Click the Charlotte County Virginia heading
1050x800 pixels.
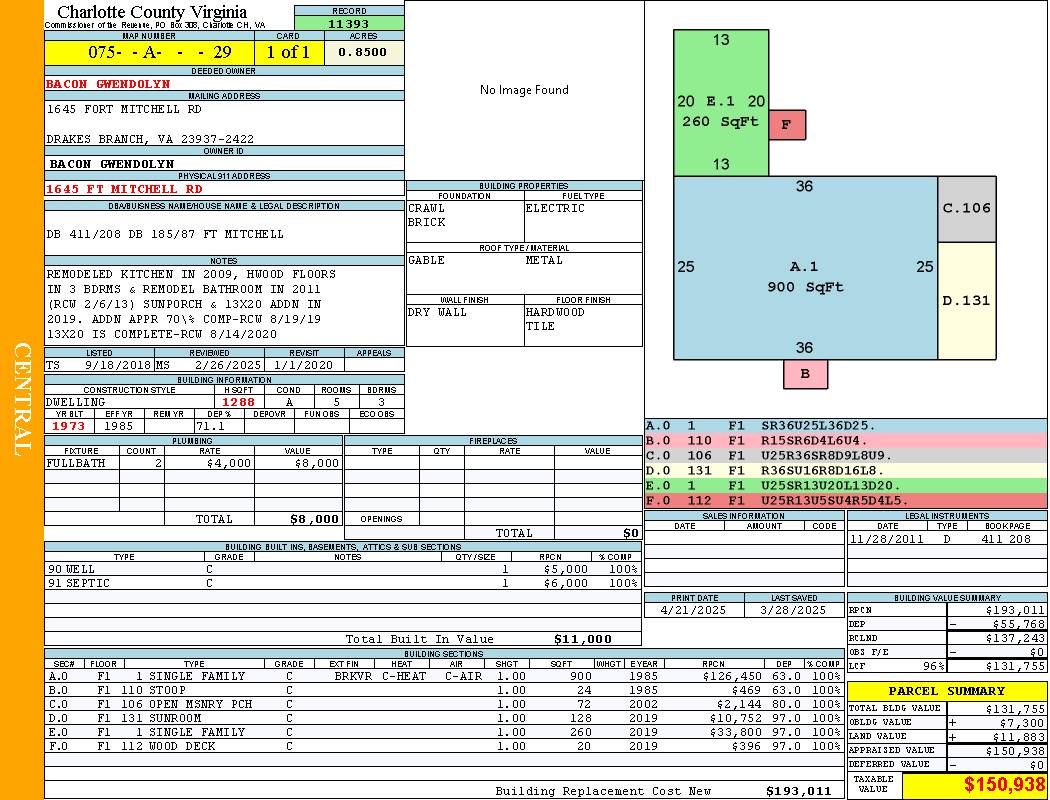[x=152, y=12]
